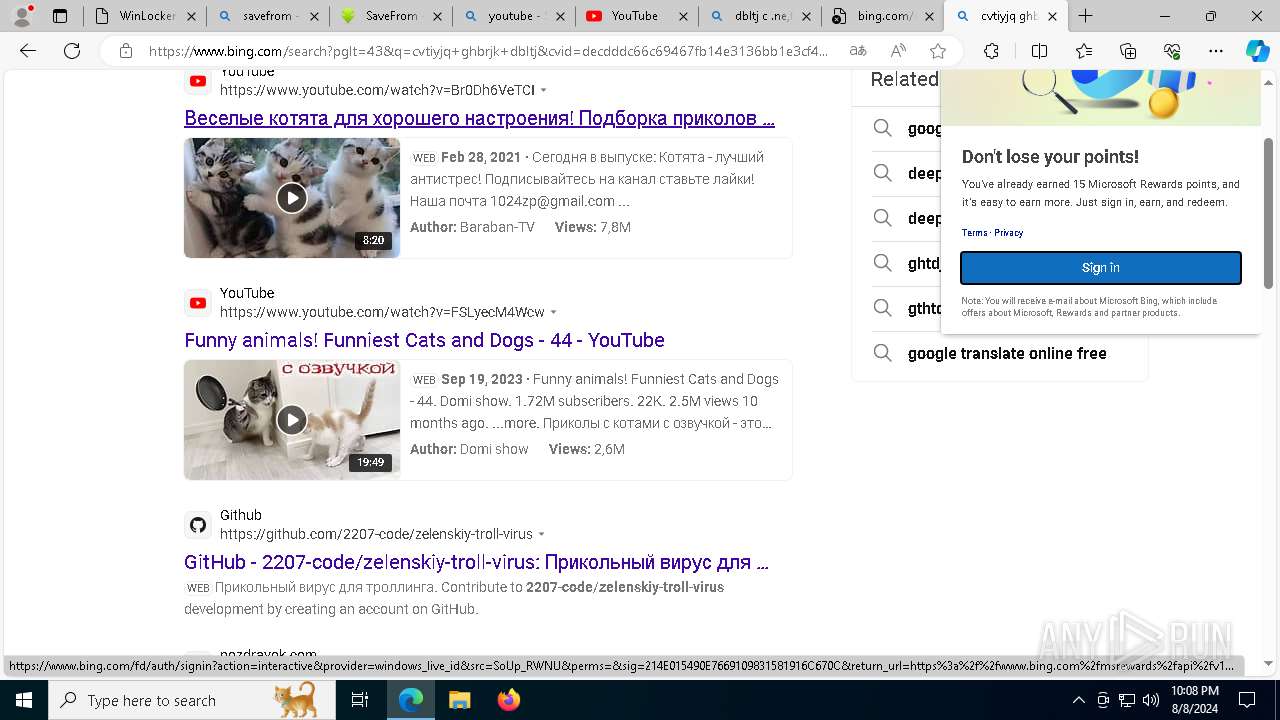View site information lock icon
Image resolution: width=1280 pixels, height=720 pixels.
(125, 51)
